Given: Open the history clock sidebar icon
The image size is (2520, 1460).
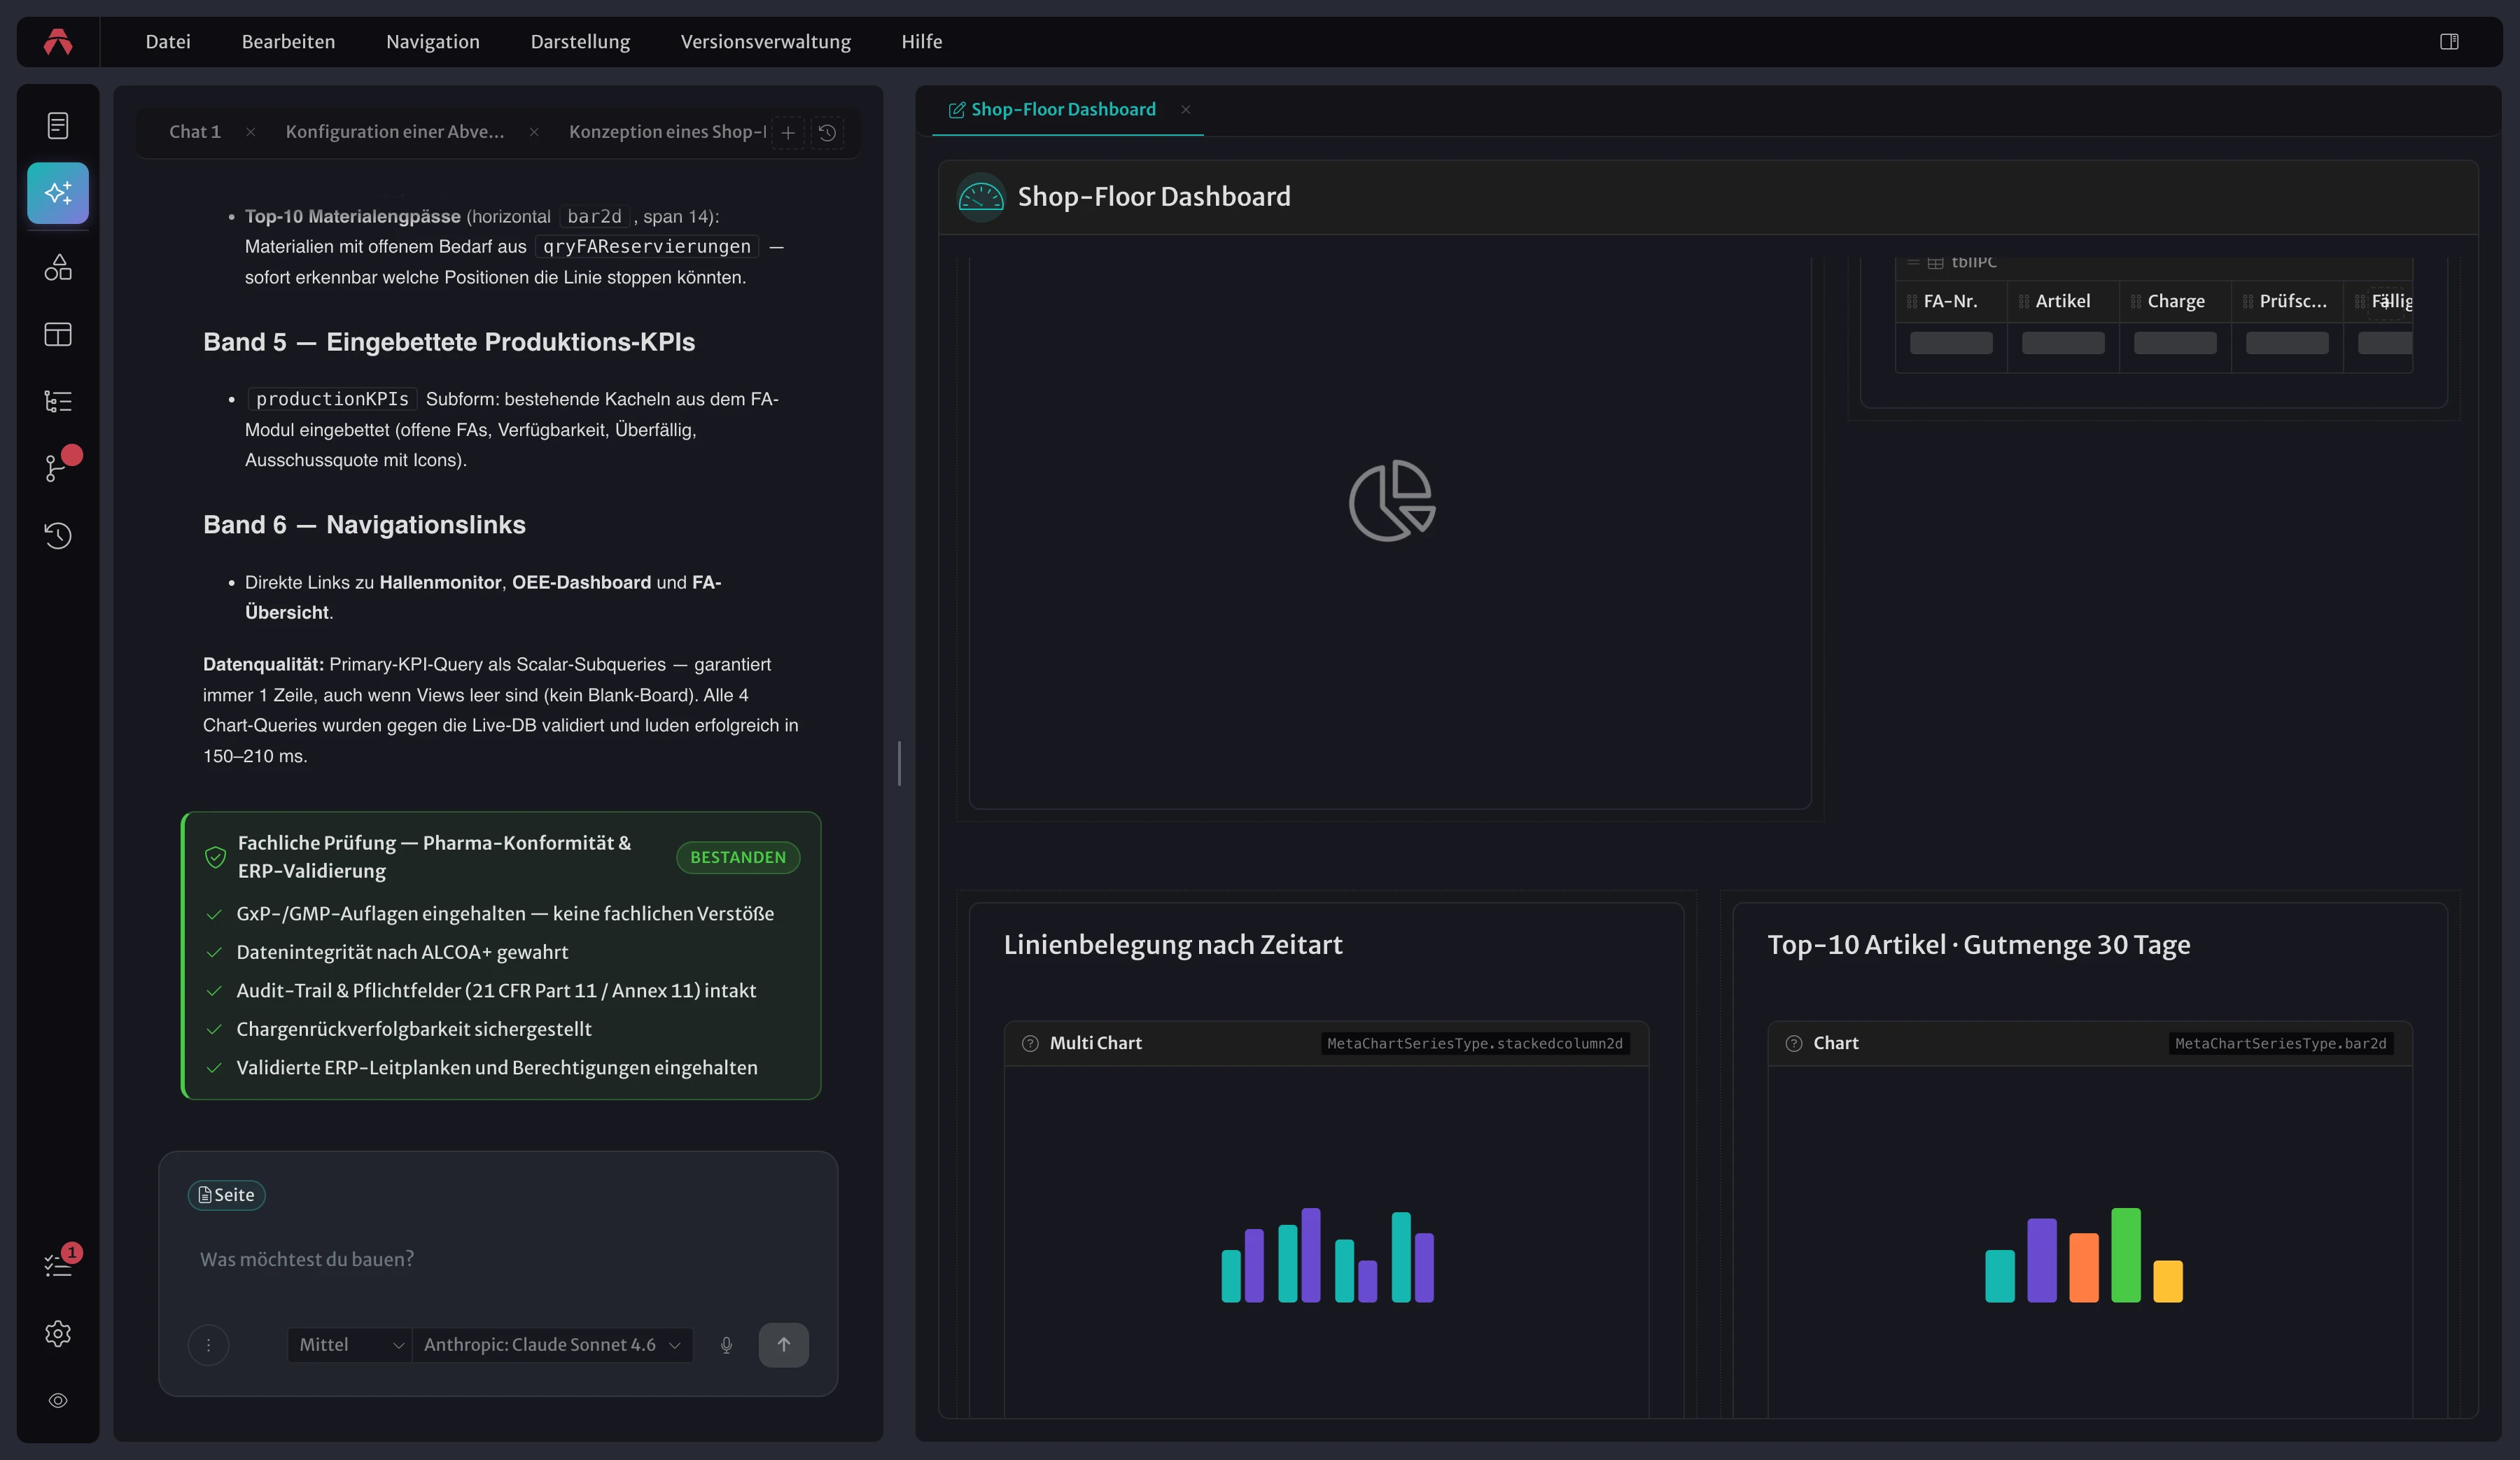Looking at the screenshot, I should click(58, 535).
